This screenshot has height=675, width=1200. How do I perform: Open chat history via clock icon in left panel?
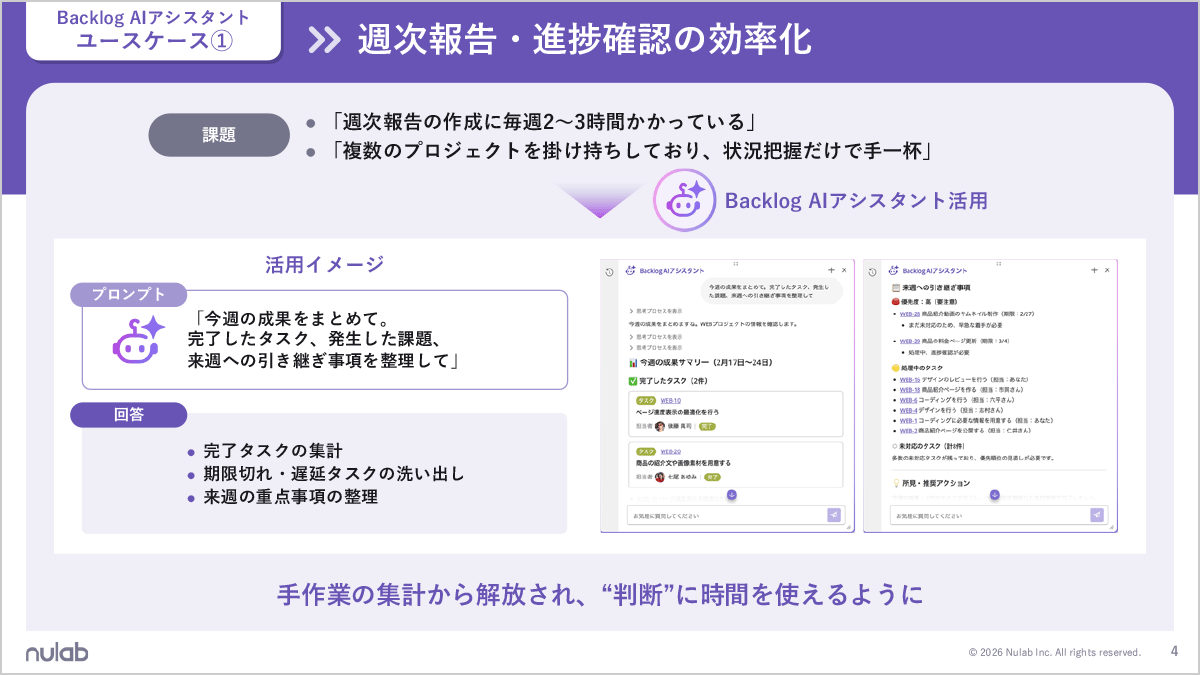pos(608,273)
